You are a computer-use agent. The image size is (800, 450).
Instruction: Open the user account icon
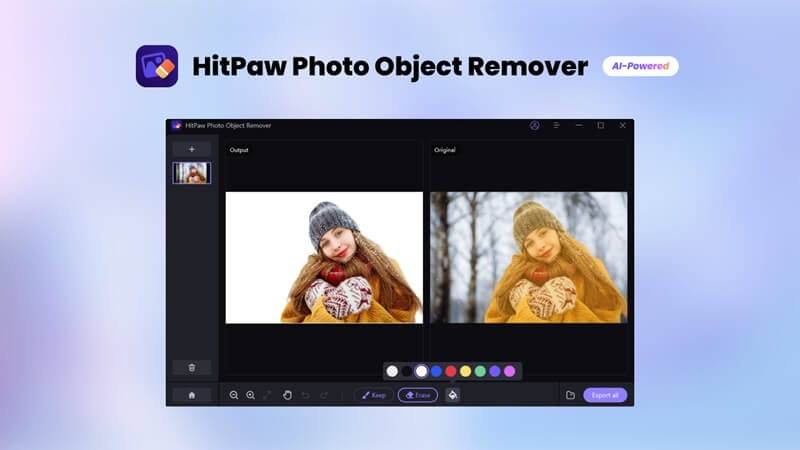coord(535,126)
